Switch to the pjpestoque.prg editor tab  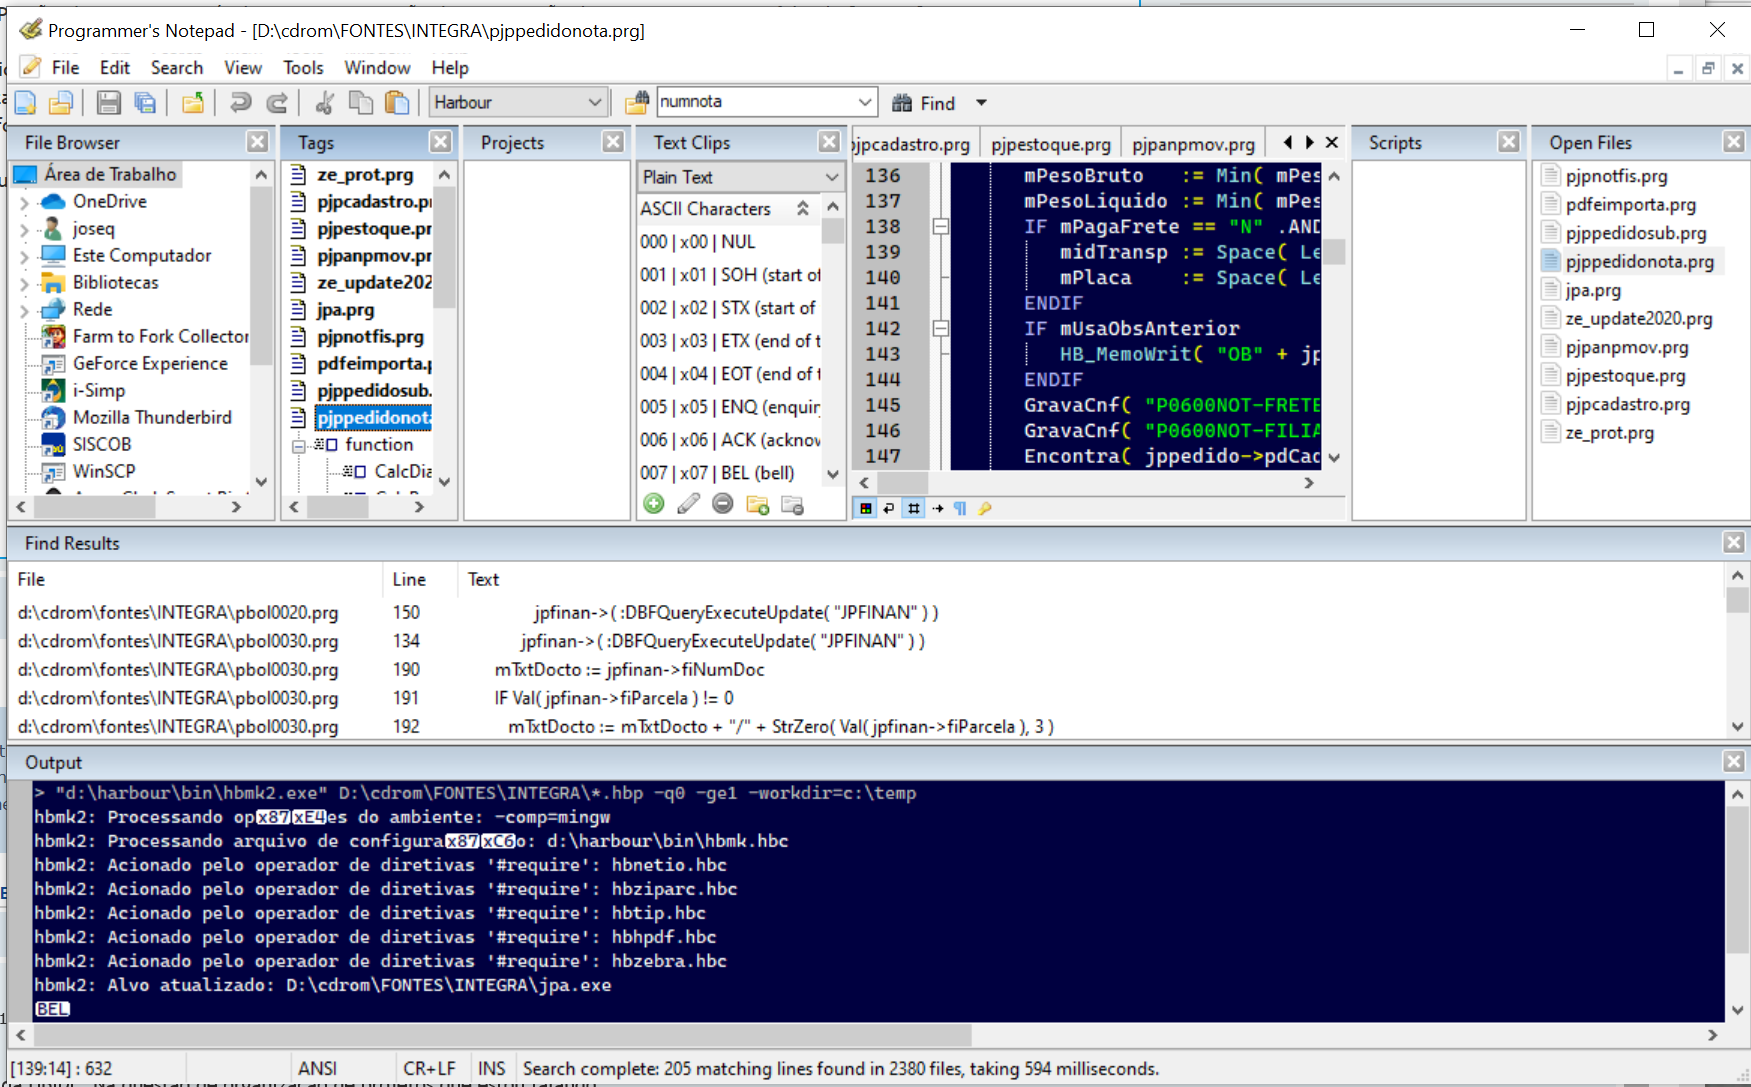(1050, 144)
